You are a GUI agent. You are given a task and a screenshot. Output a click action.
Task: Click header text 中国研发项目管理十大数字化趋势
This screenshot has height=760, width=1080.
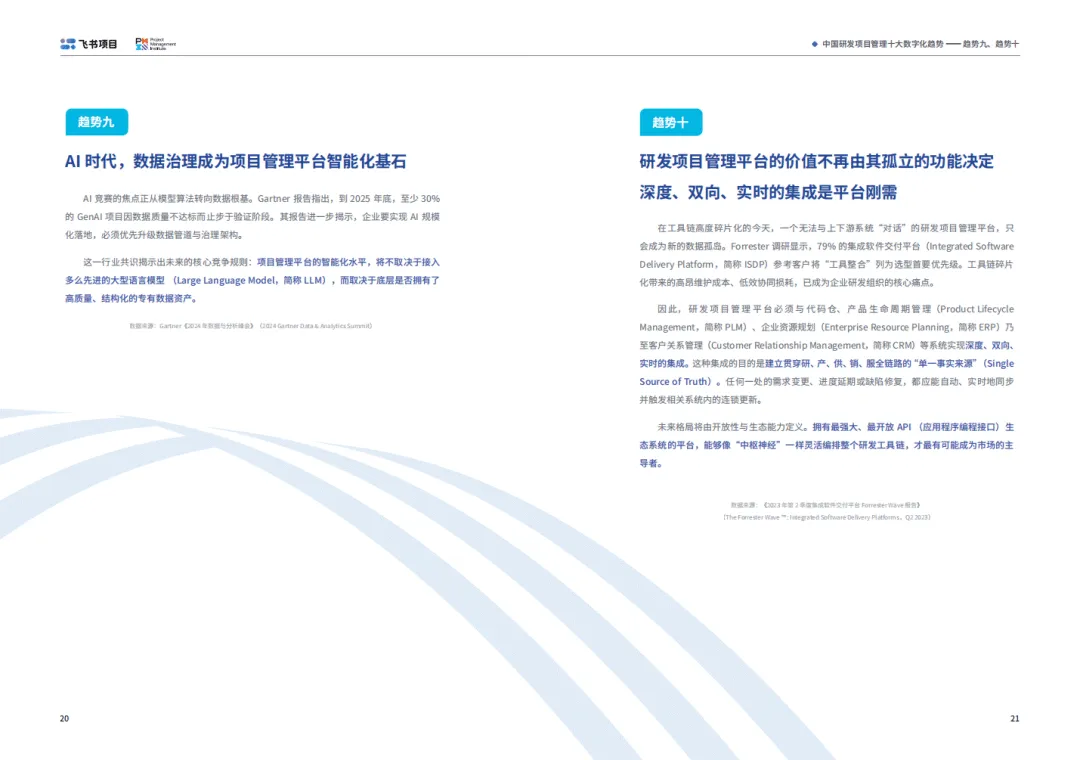[882, 44]
